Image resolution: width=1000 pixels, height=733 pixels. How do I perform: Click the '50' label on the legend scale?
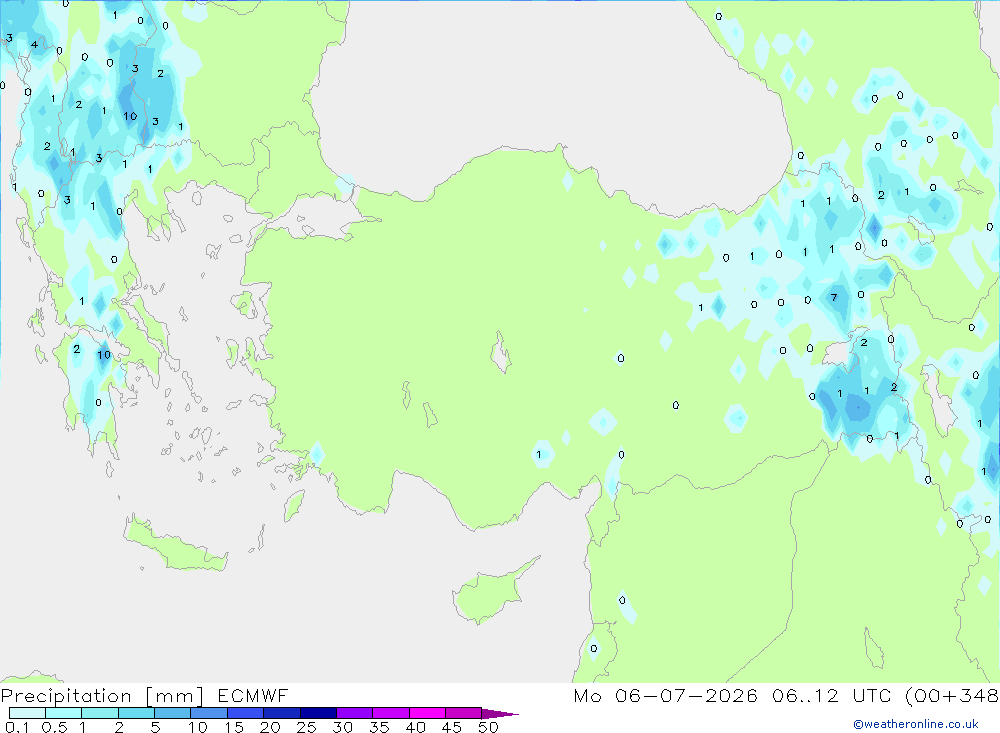coord(488,727)
